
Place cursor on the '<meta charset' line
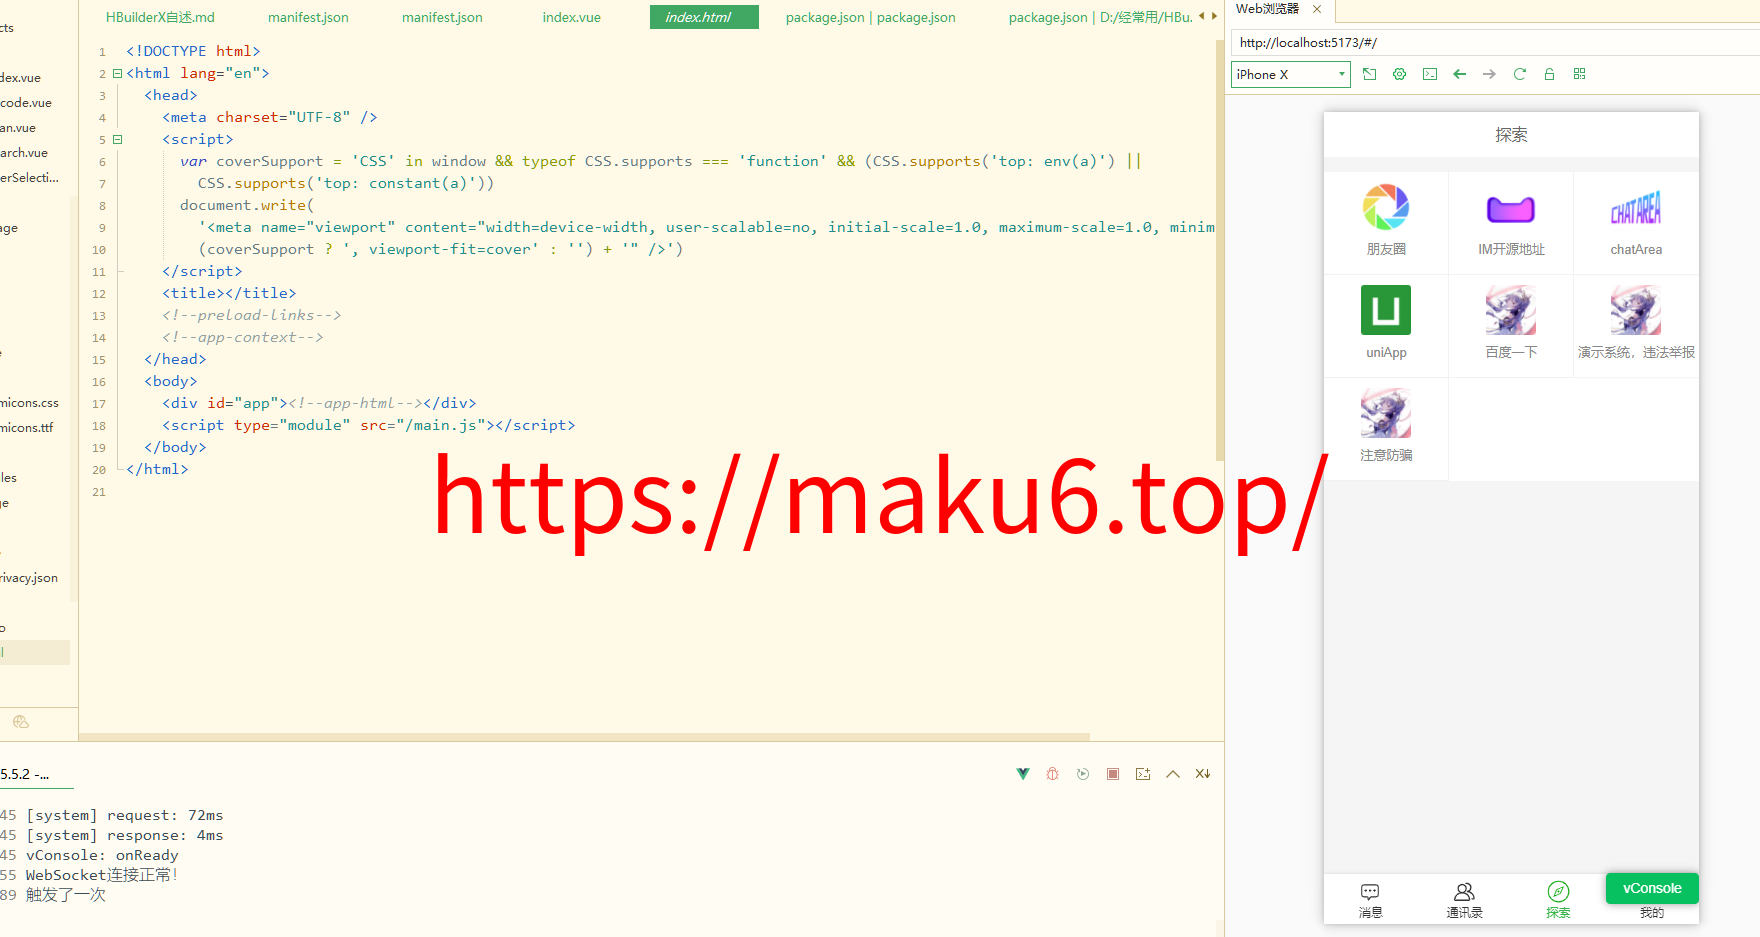tap(270, 117)
